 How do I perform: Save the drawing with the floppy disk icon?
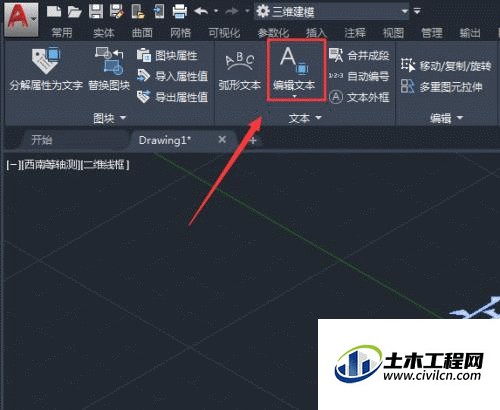coord(96,12)
